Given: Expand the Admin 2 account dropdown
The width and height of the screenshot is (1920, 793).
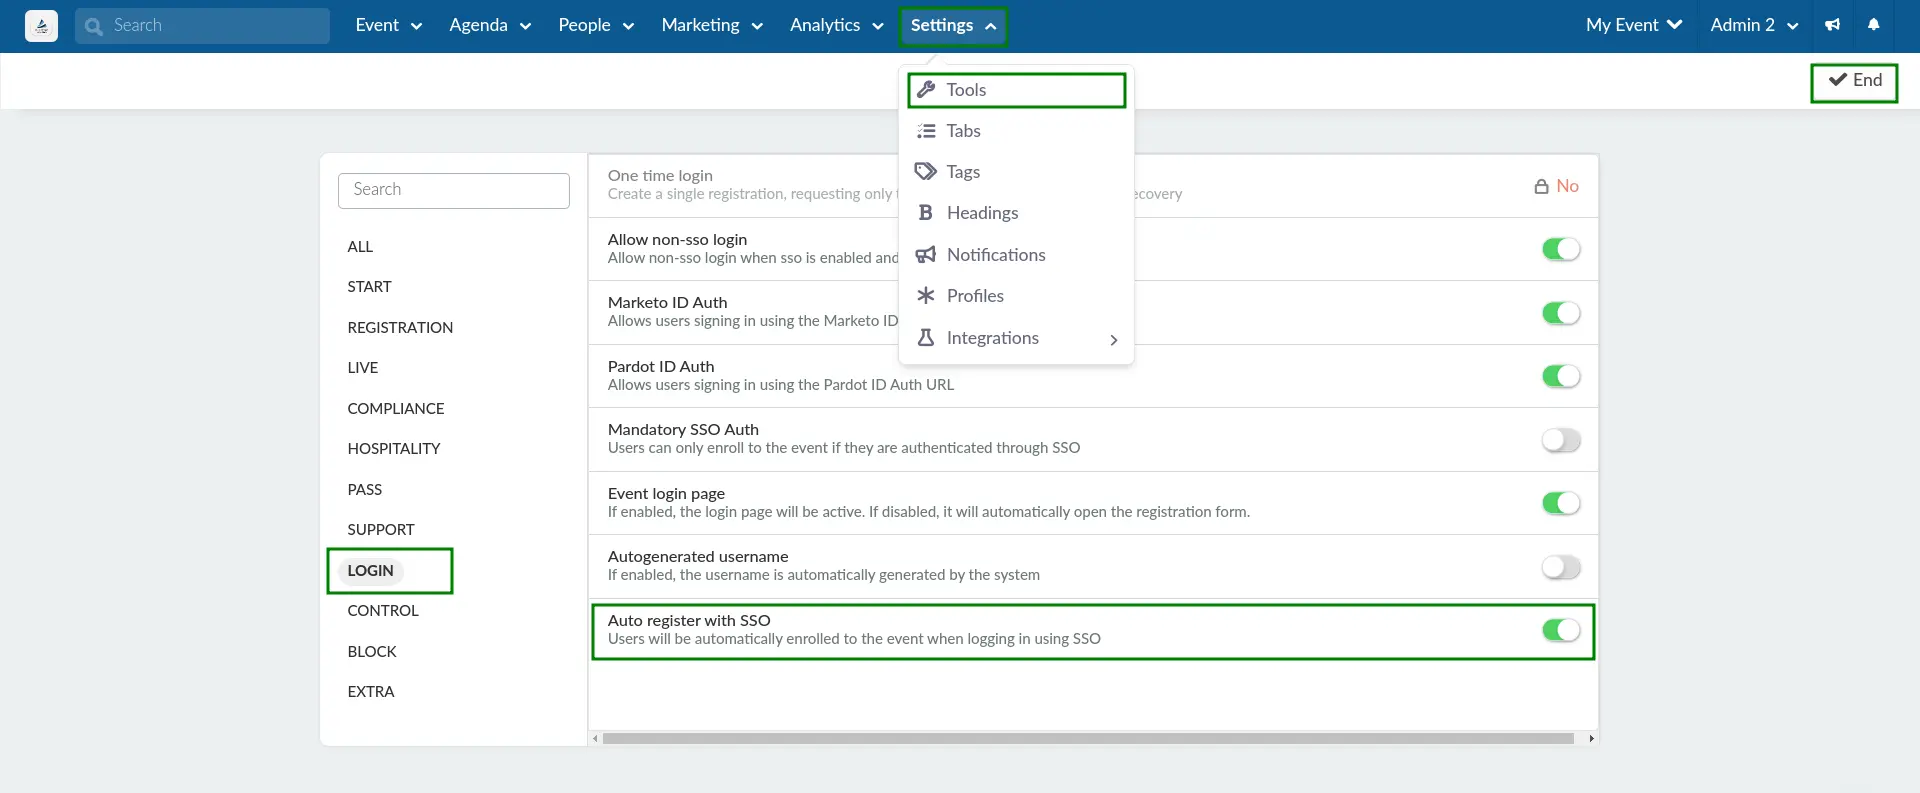Looking at the screenshot, I should (1754, 25).
